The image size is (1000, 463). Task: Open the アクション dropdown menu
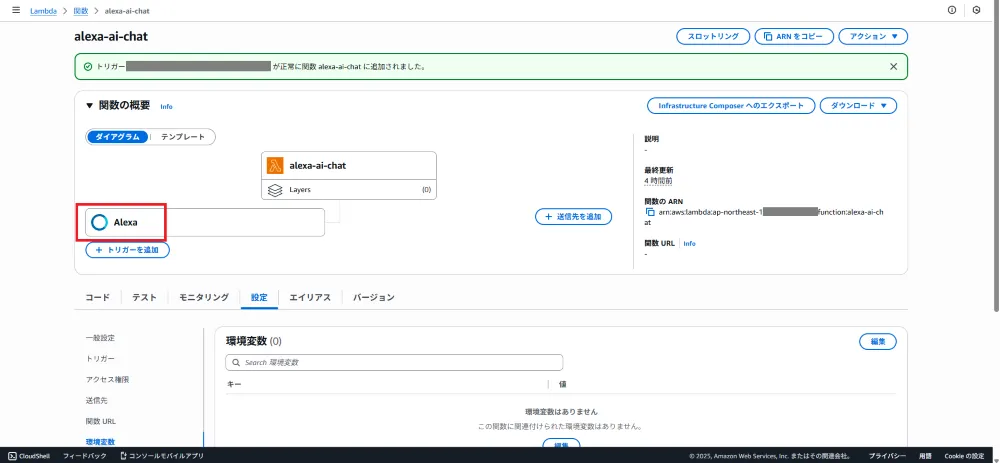(x=872, y=36)
